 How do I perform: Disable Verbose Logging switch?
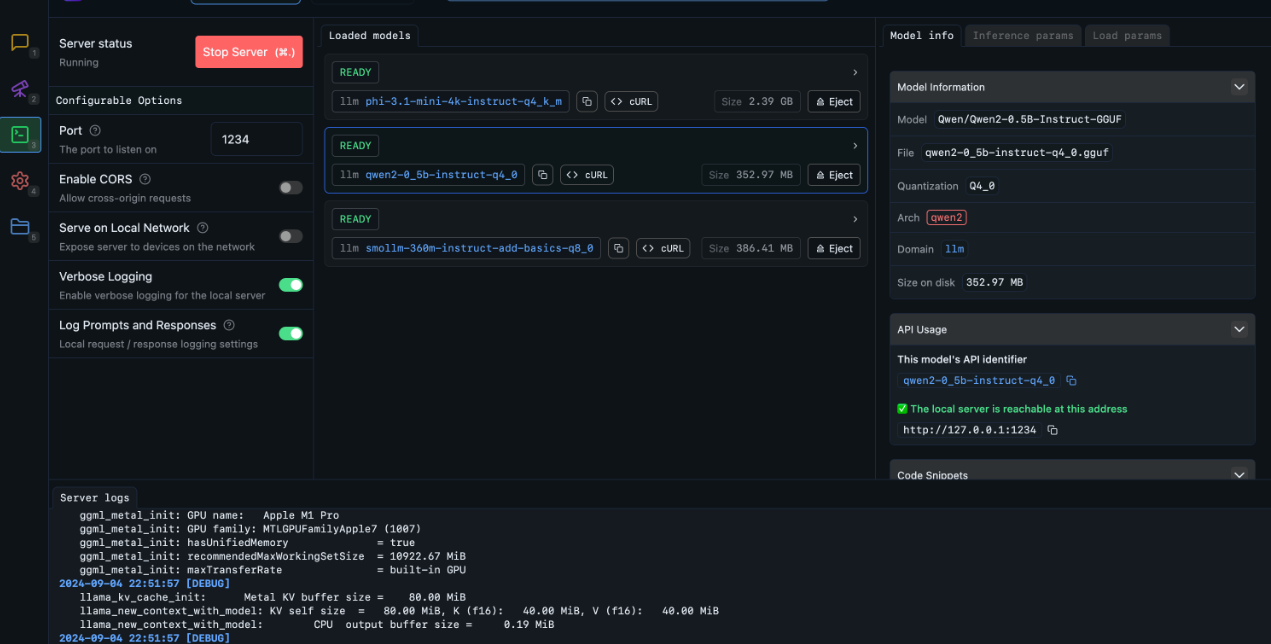coord(291,285)
